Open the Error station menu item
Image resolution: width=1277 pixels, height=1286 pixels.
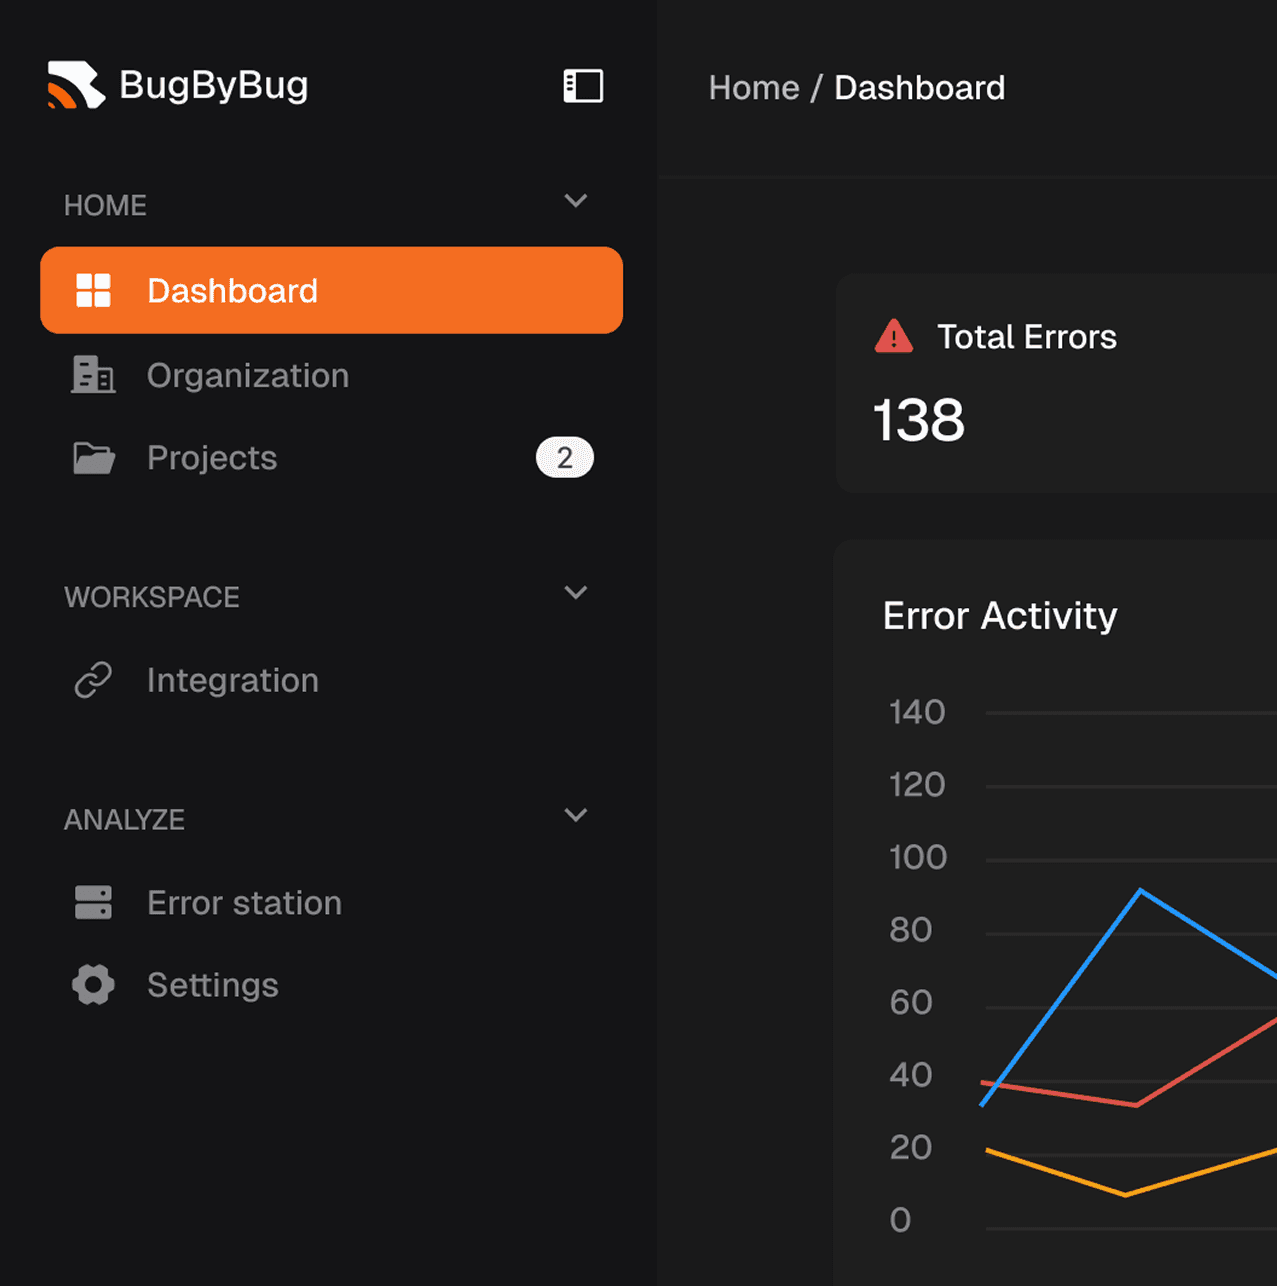(331, 902)
